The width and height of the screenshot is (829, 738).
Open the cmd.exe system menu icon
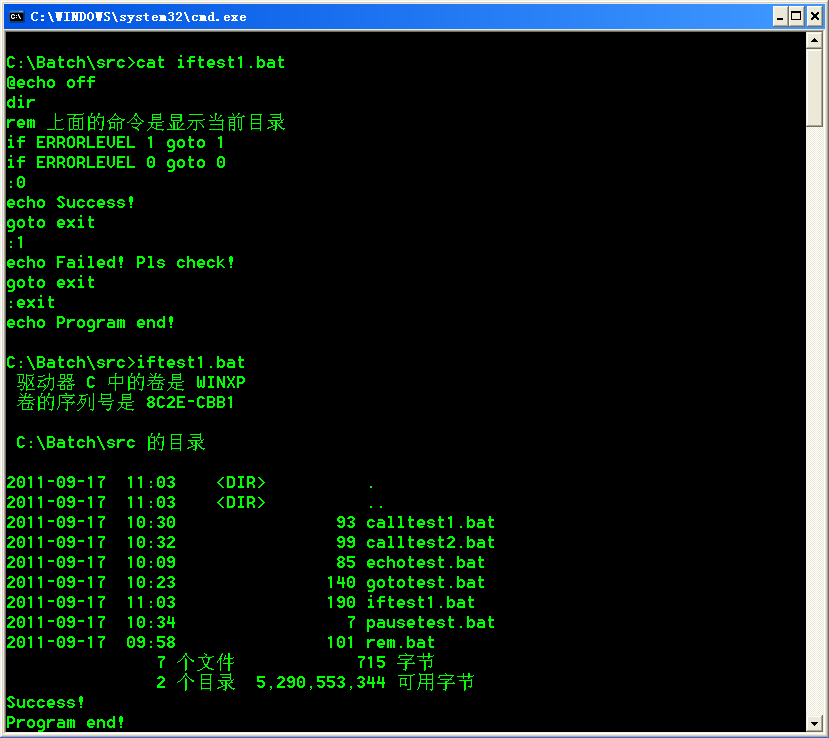(x=16, y=16)
